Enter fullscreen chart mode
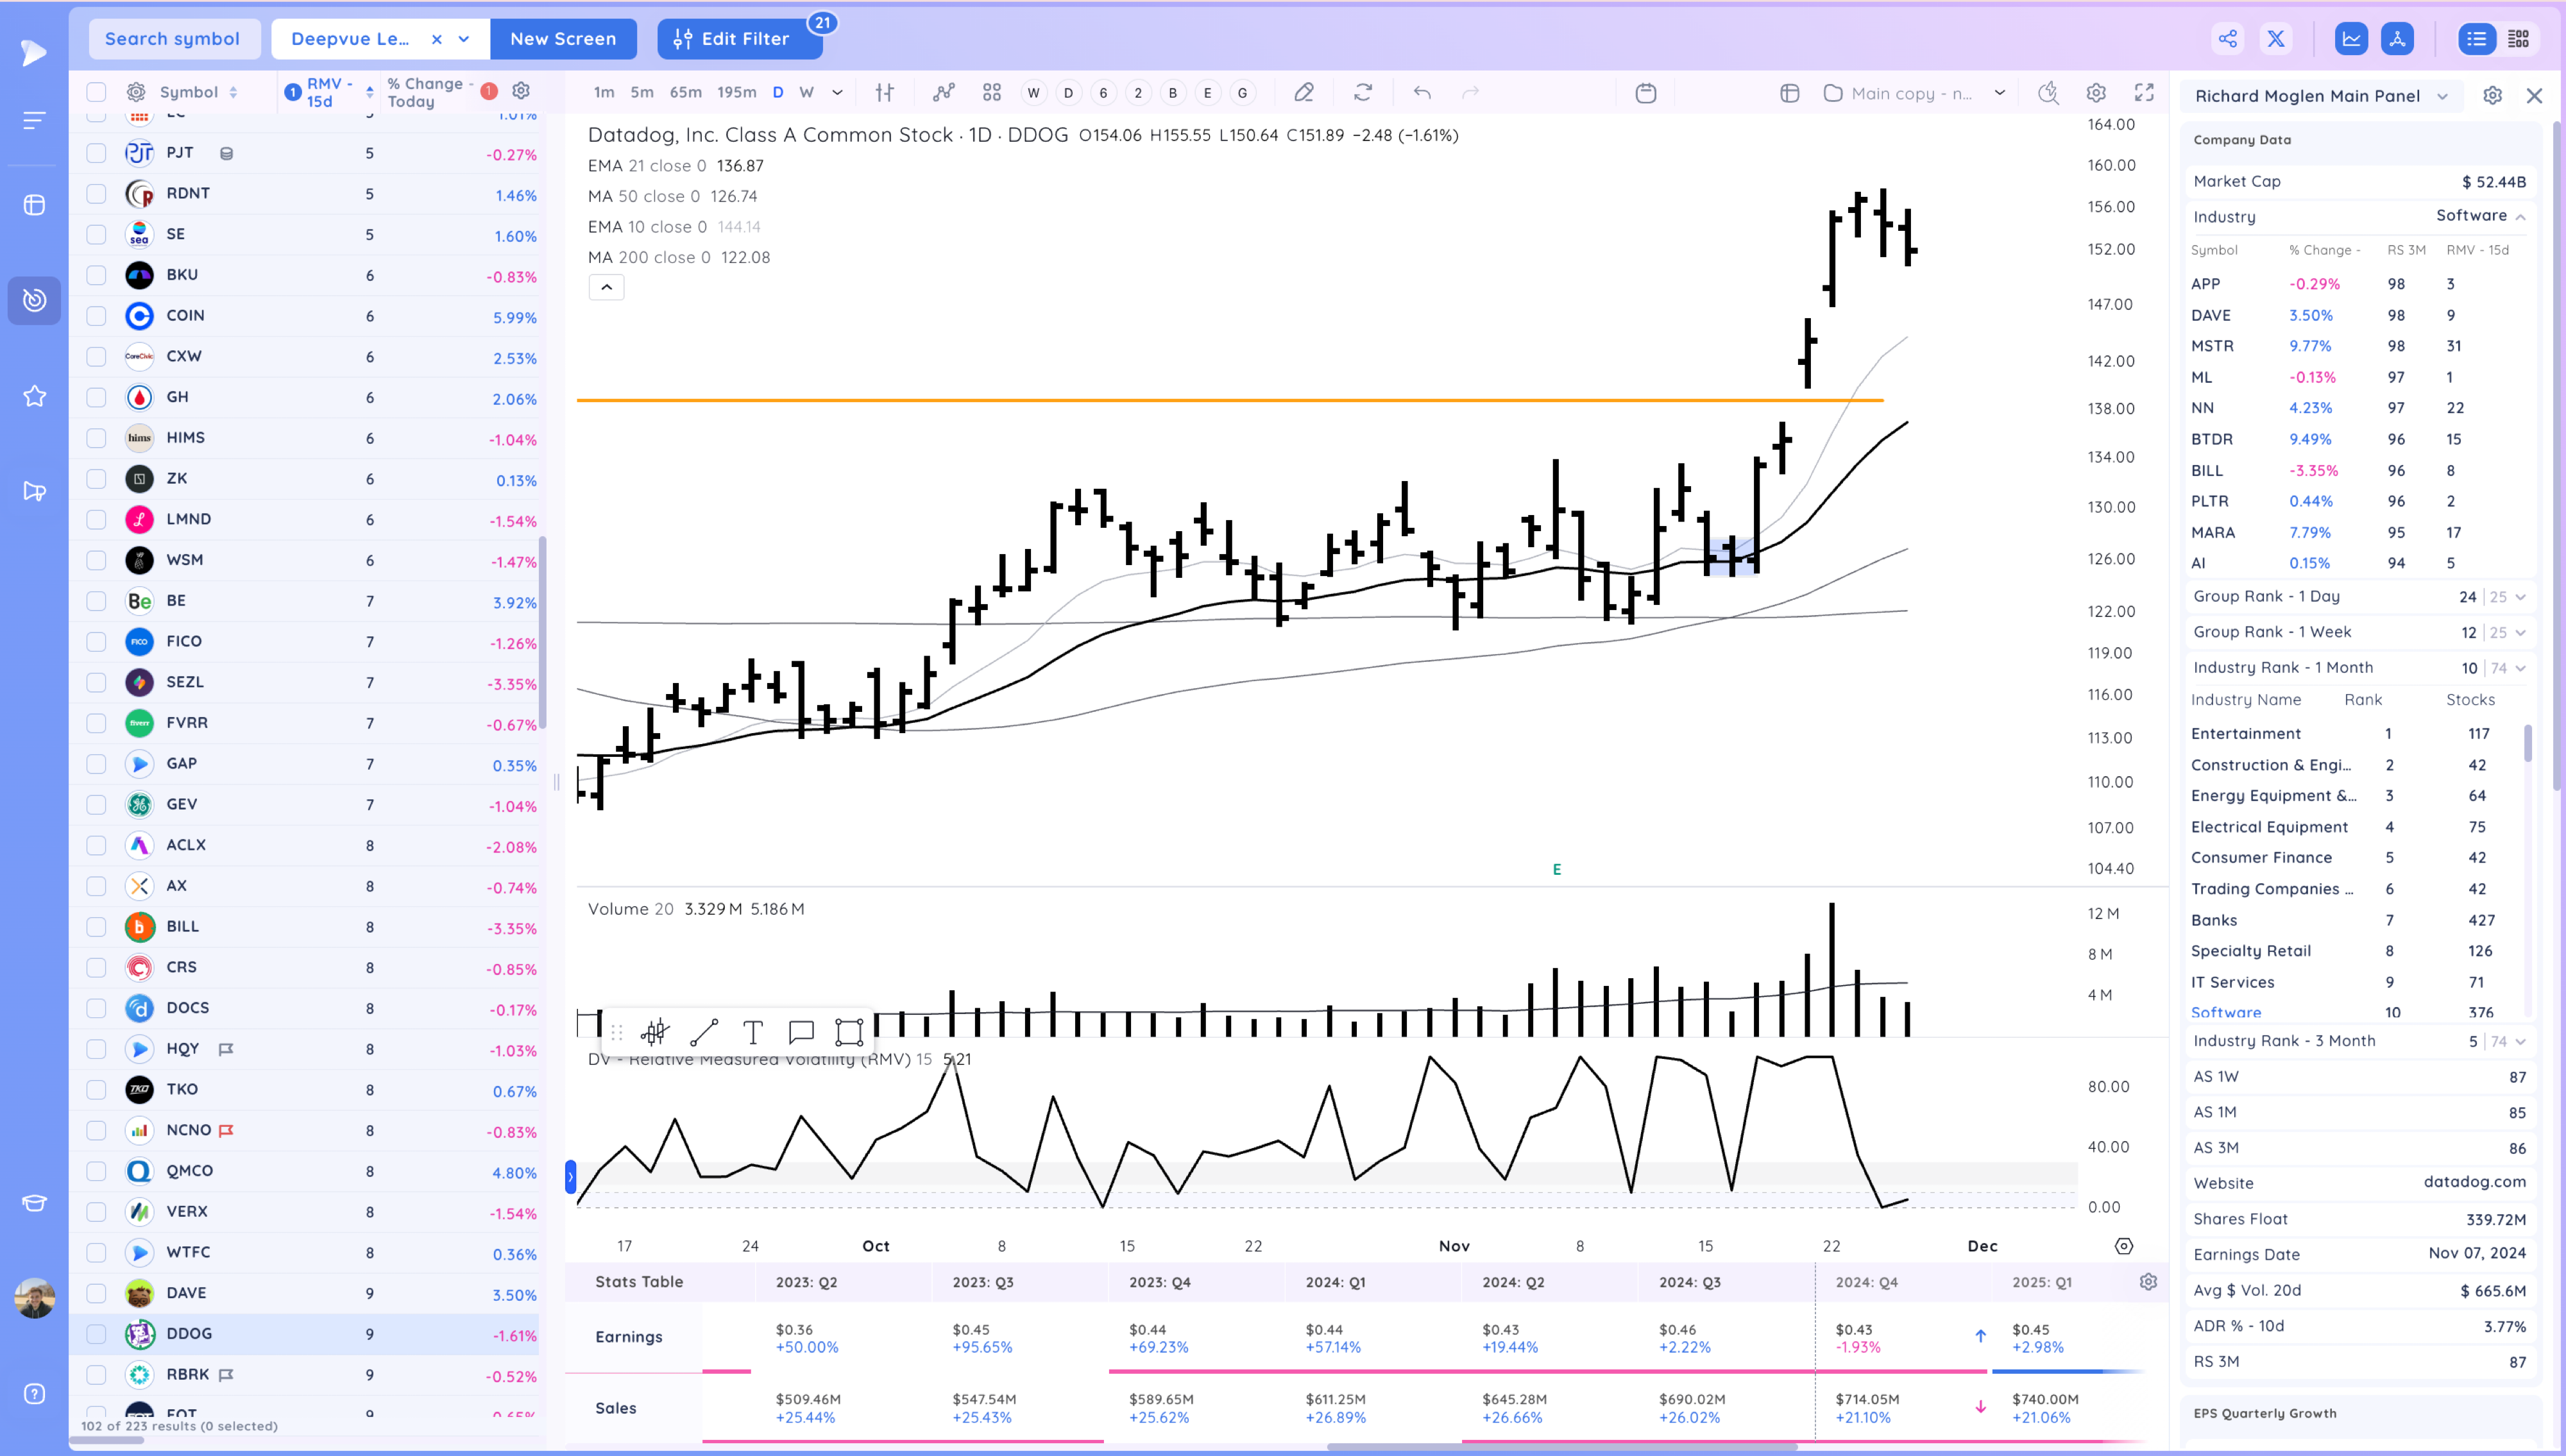2566x1456 pixels. (2144, 93)
